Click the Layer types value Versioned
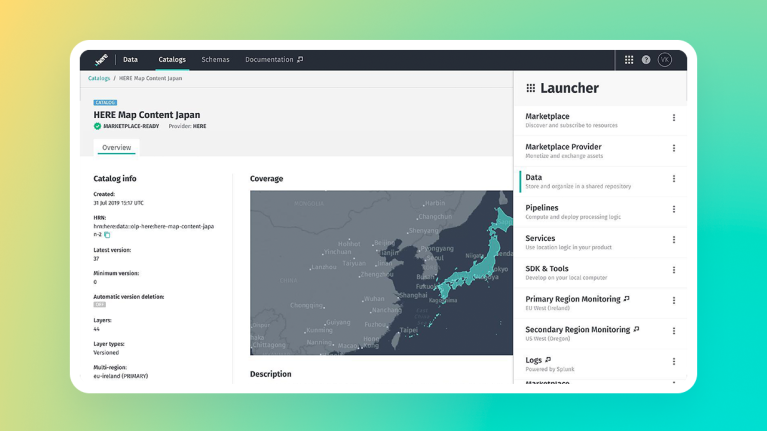767x431 pixels. (106, 353)
